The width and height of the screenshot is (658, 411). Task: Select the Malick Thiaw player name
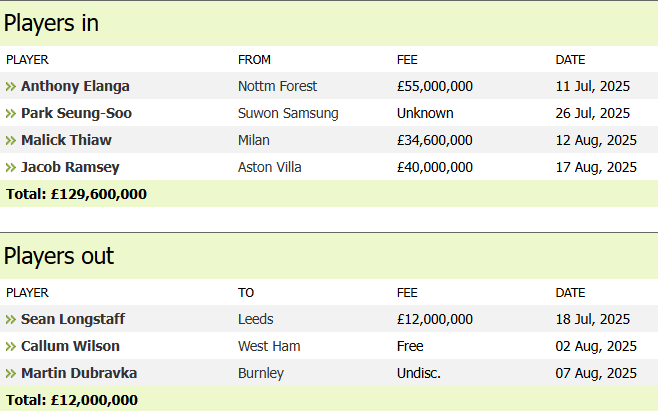tap(66, 140)
